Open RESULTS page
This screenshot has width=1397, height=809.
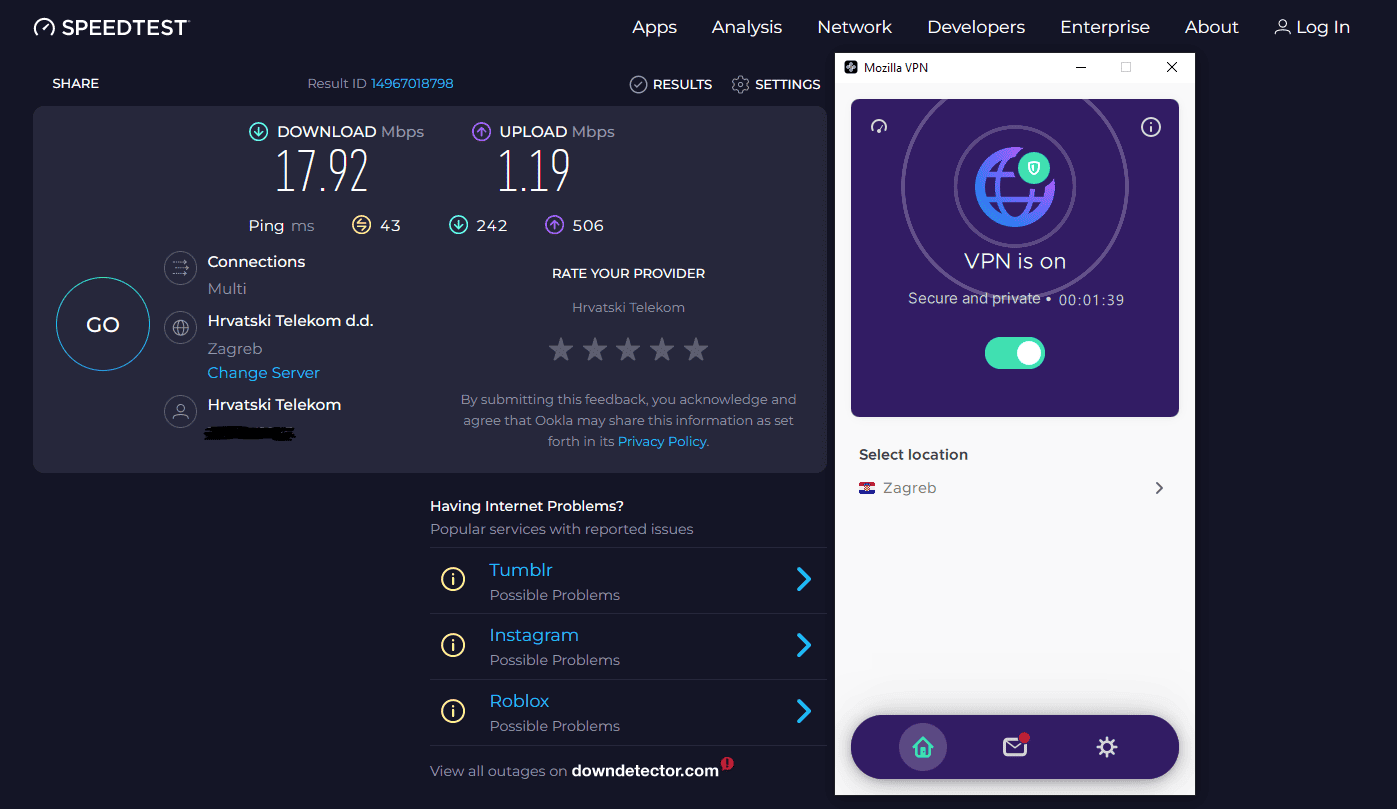point(671,85)
